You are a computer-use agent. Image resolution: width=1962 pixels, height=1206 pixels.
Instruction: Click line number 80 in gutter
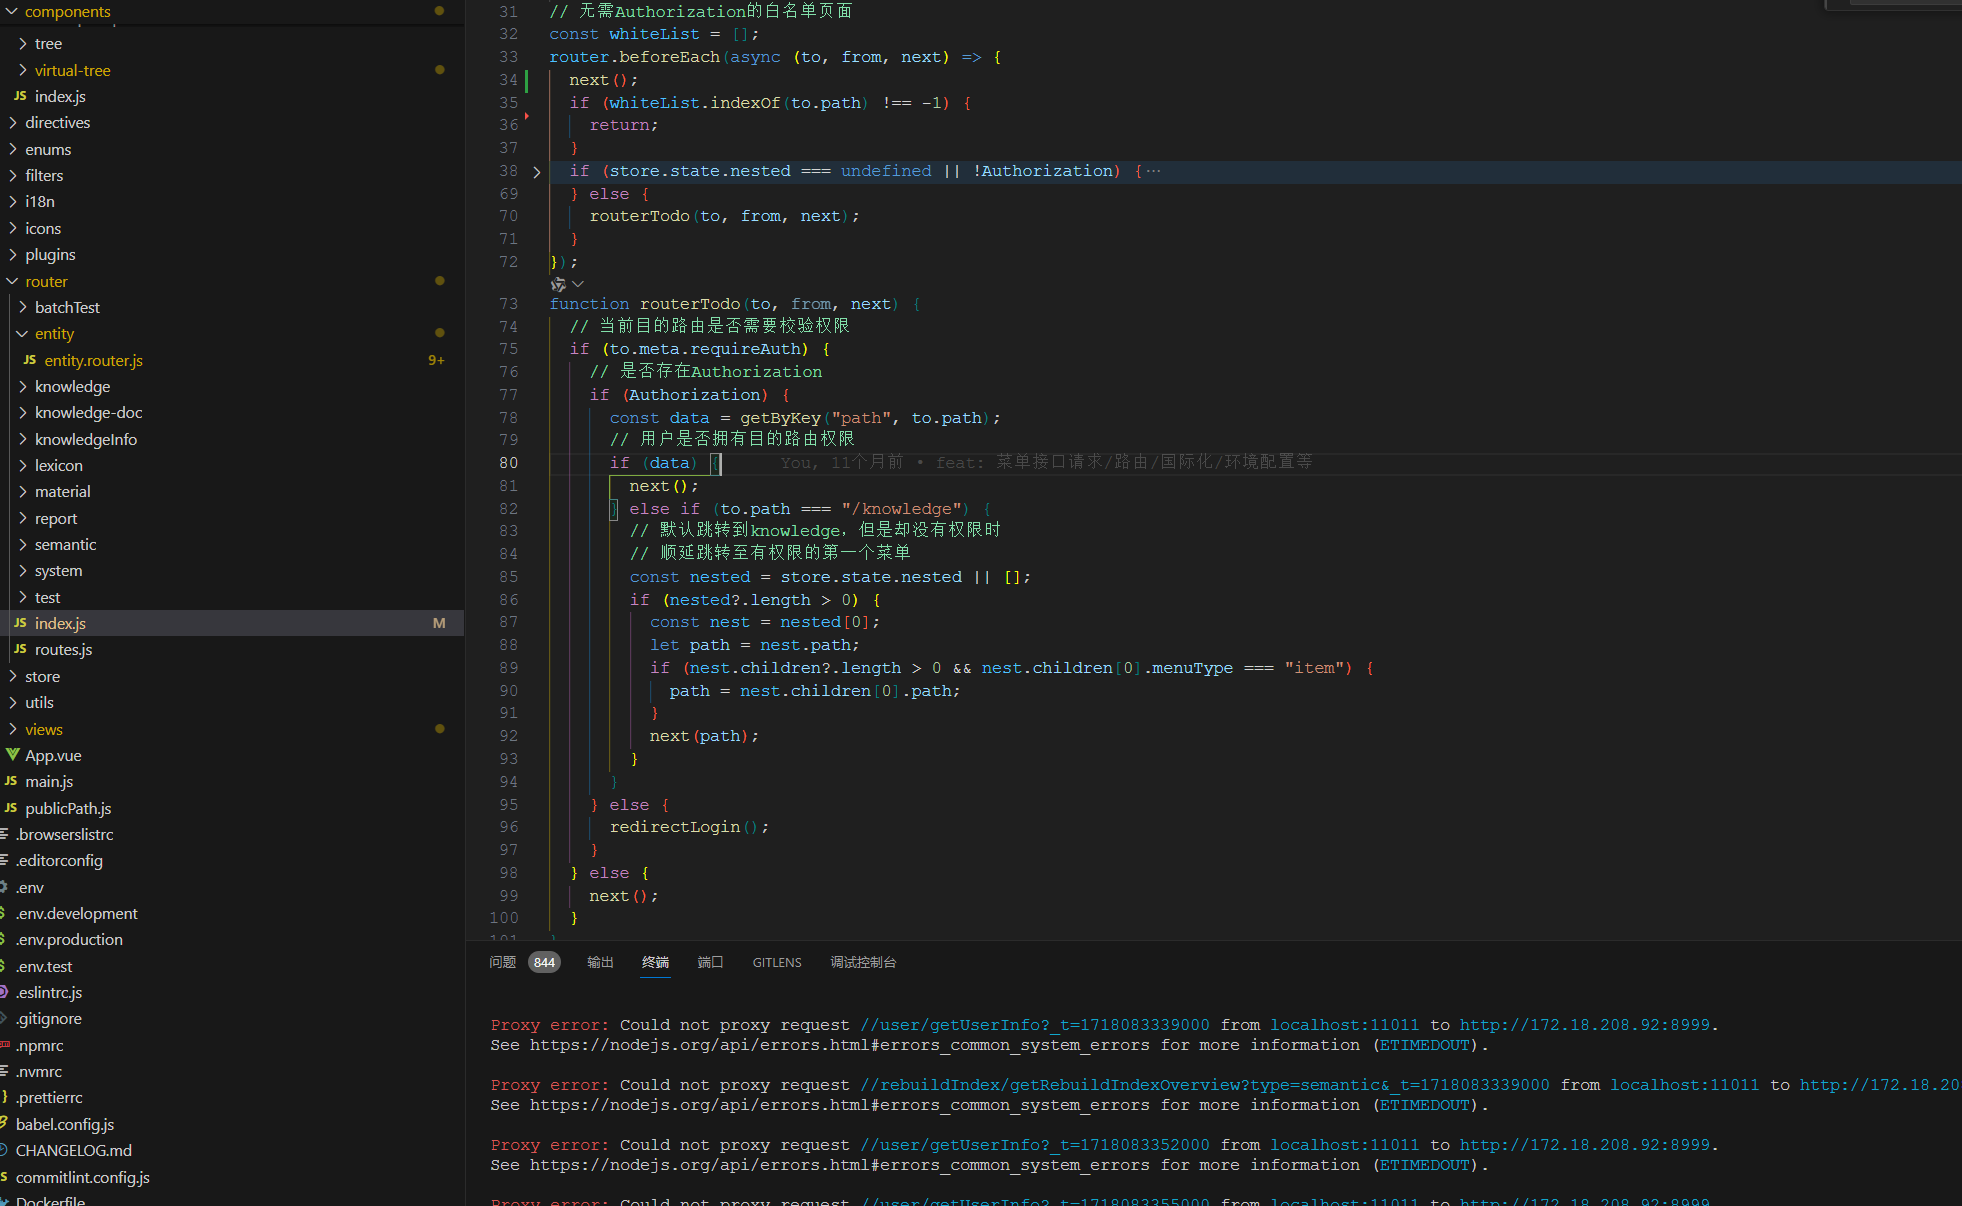(508, 463)
